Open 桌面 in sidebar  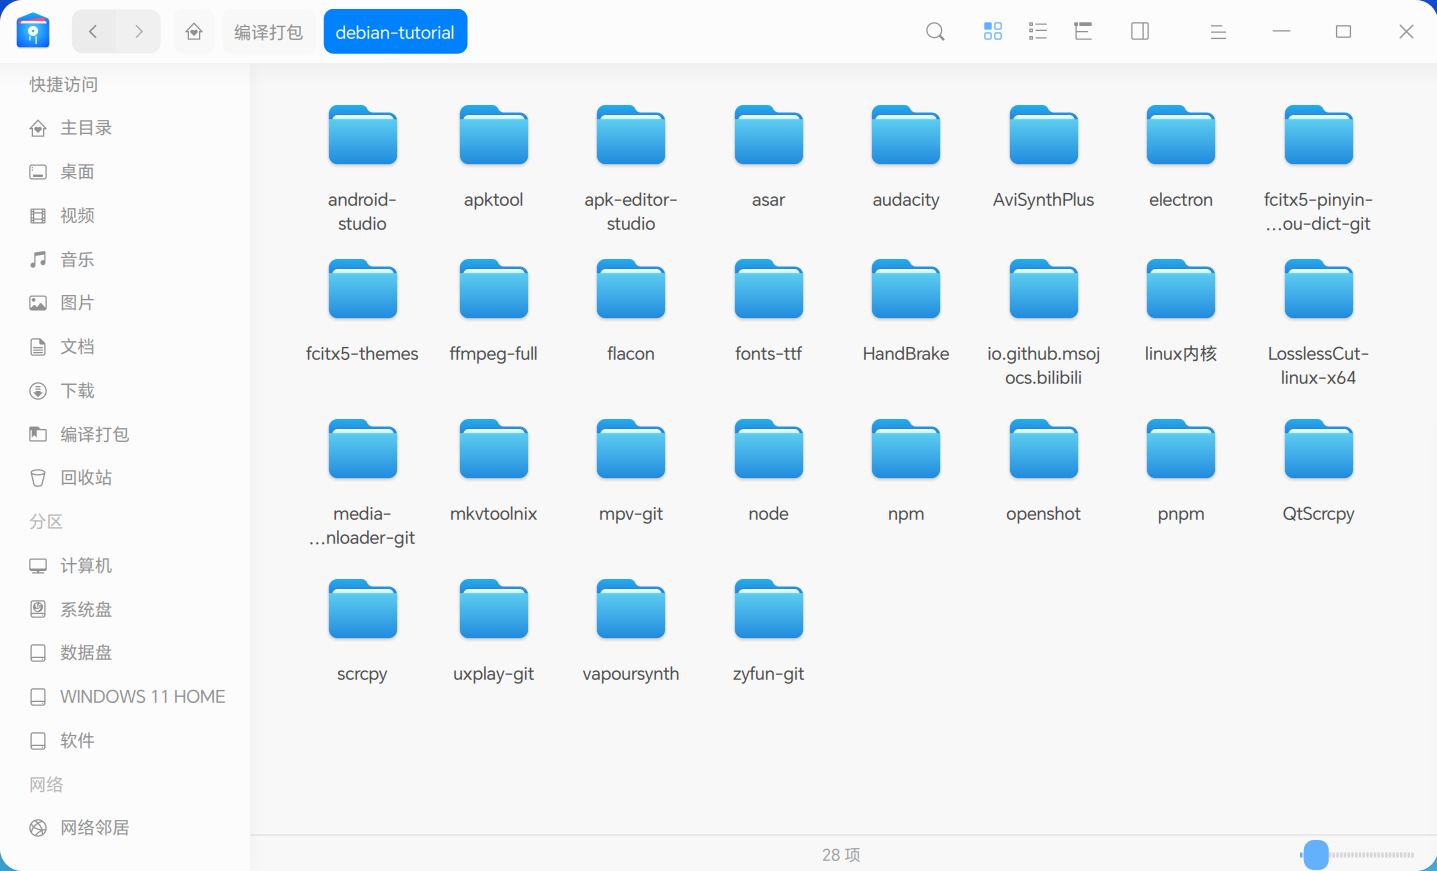point(125,172)
